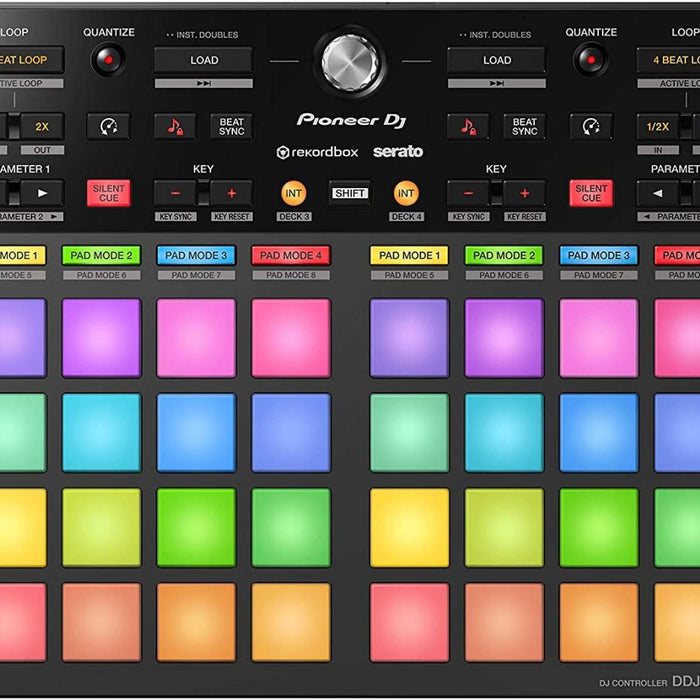
Task: Halve the loop with right 1/2X button
Action: click(x=658, y=127)
